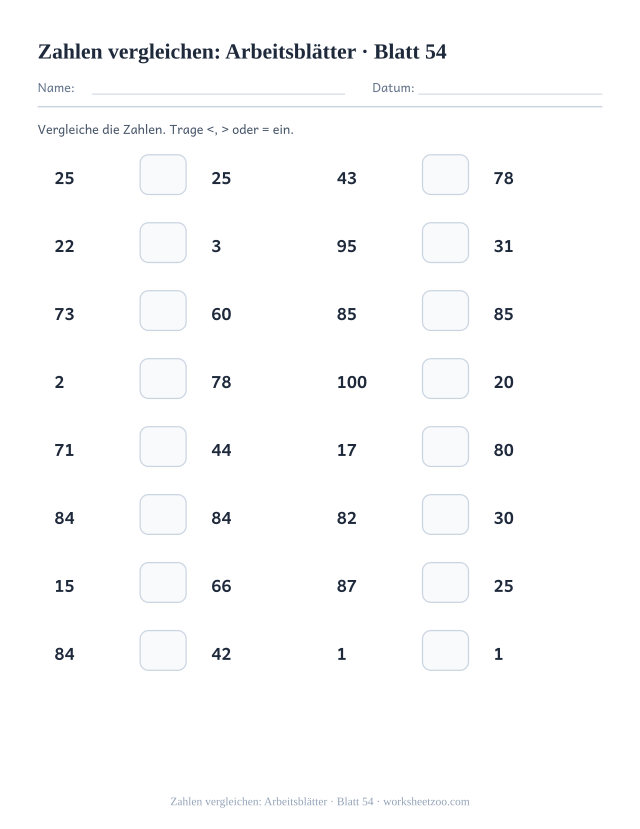Click the Name input line
640x829 pixels.
pyautogui.click(x=218, y=94)
